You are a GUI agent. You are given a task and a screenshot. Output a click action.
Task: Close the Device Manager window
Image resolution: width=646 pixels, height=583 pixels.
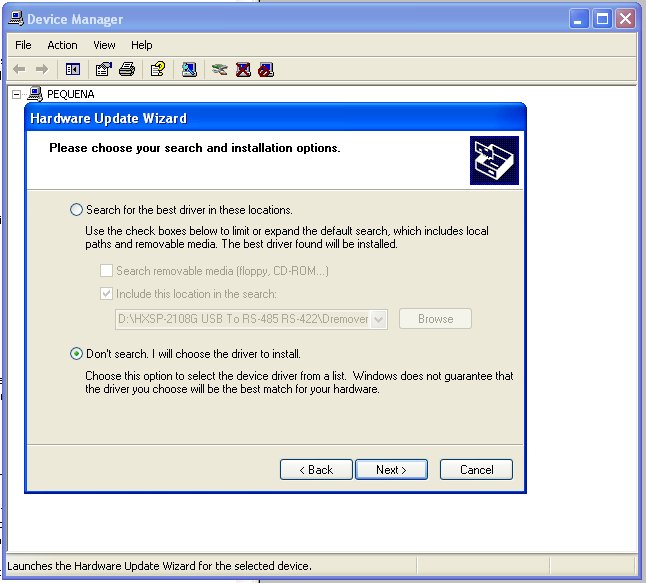click(625, 19)
